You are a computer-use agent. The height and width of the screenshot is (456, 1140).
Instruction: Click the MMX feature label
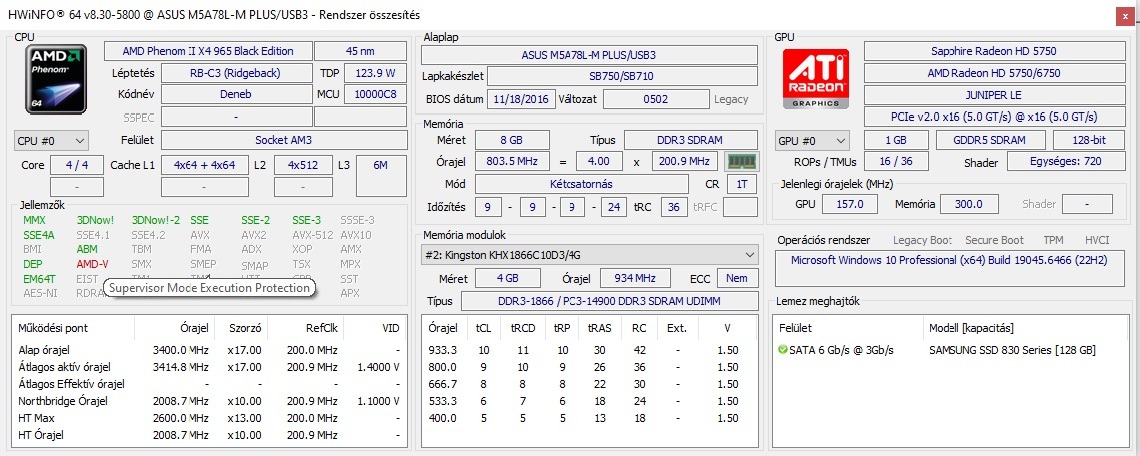[x=34, y=220]
